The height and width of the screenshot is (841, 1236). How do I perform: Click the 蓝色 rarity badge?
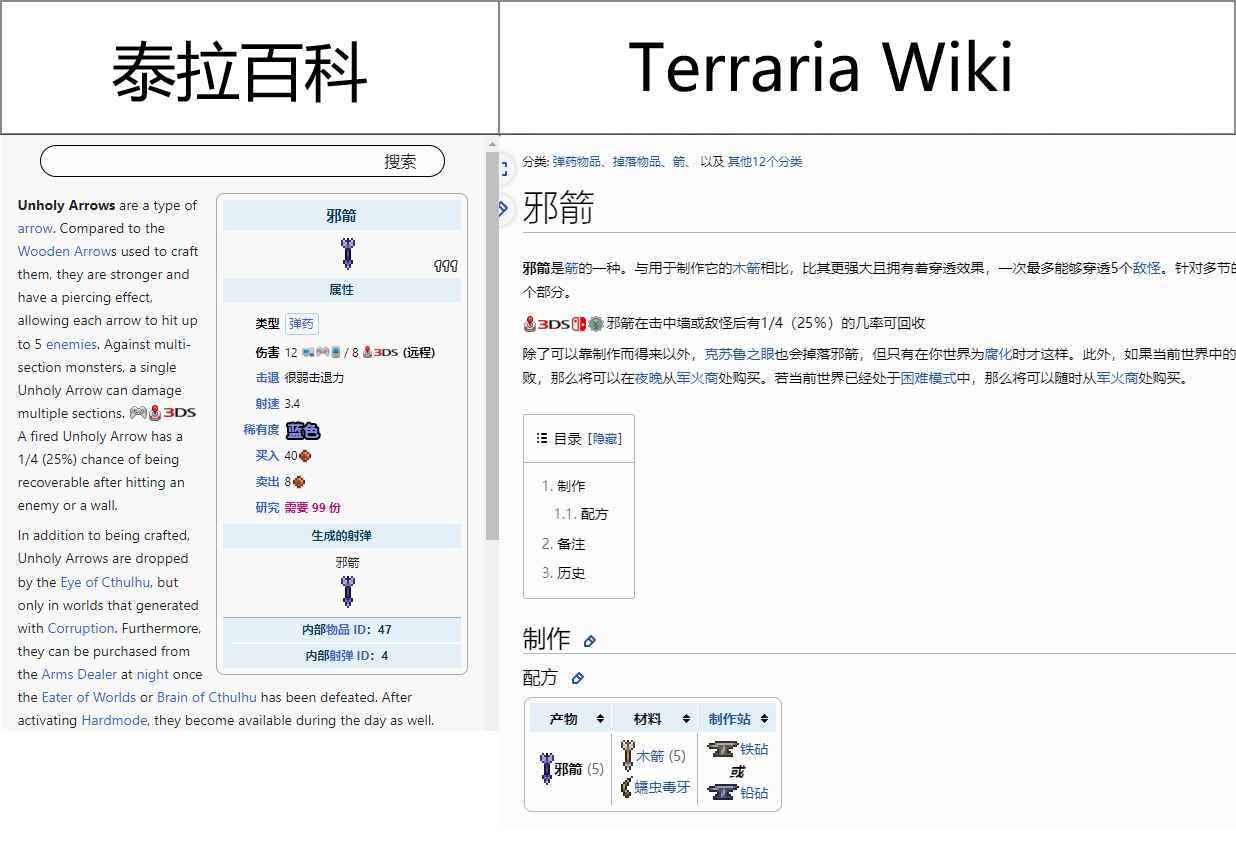pyautogui.click(x=303, y=430)
